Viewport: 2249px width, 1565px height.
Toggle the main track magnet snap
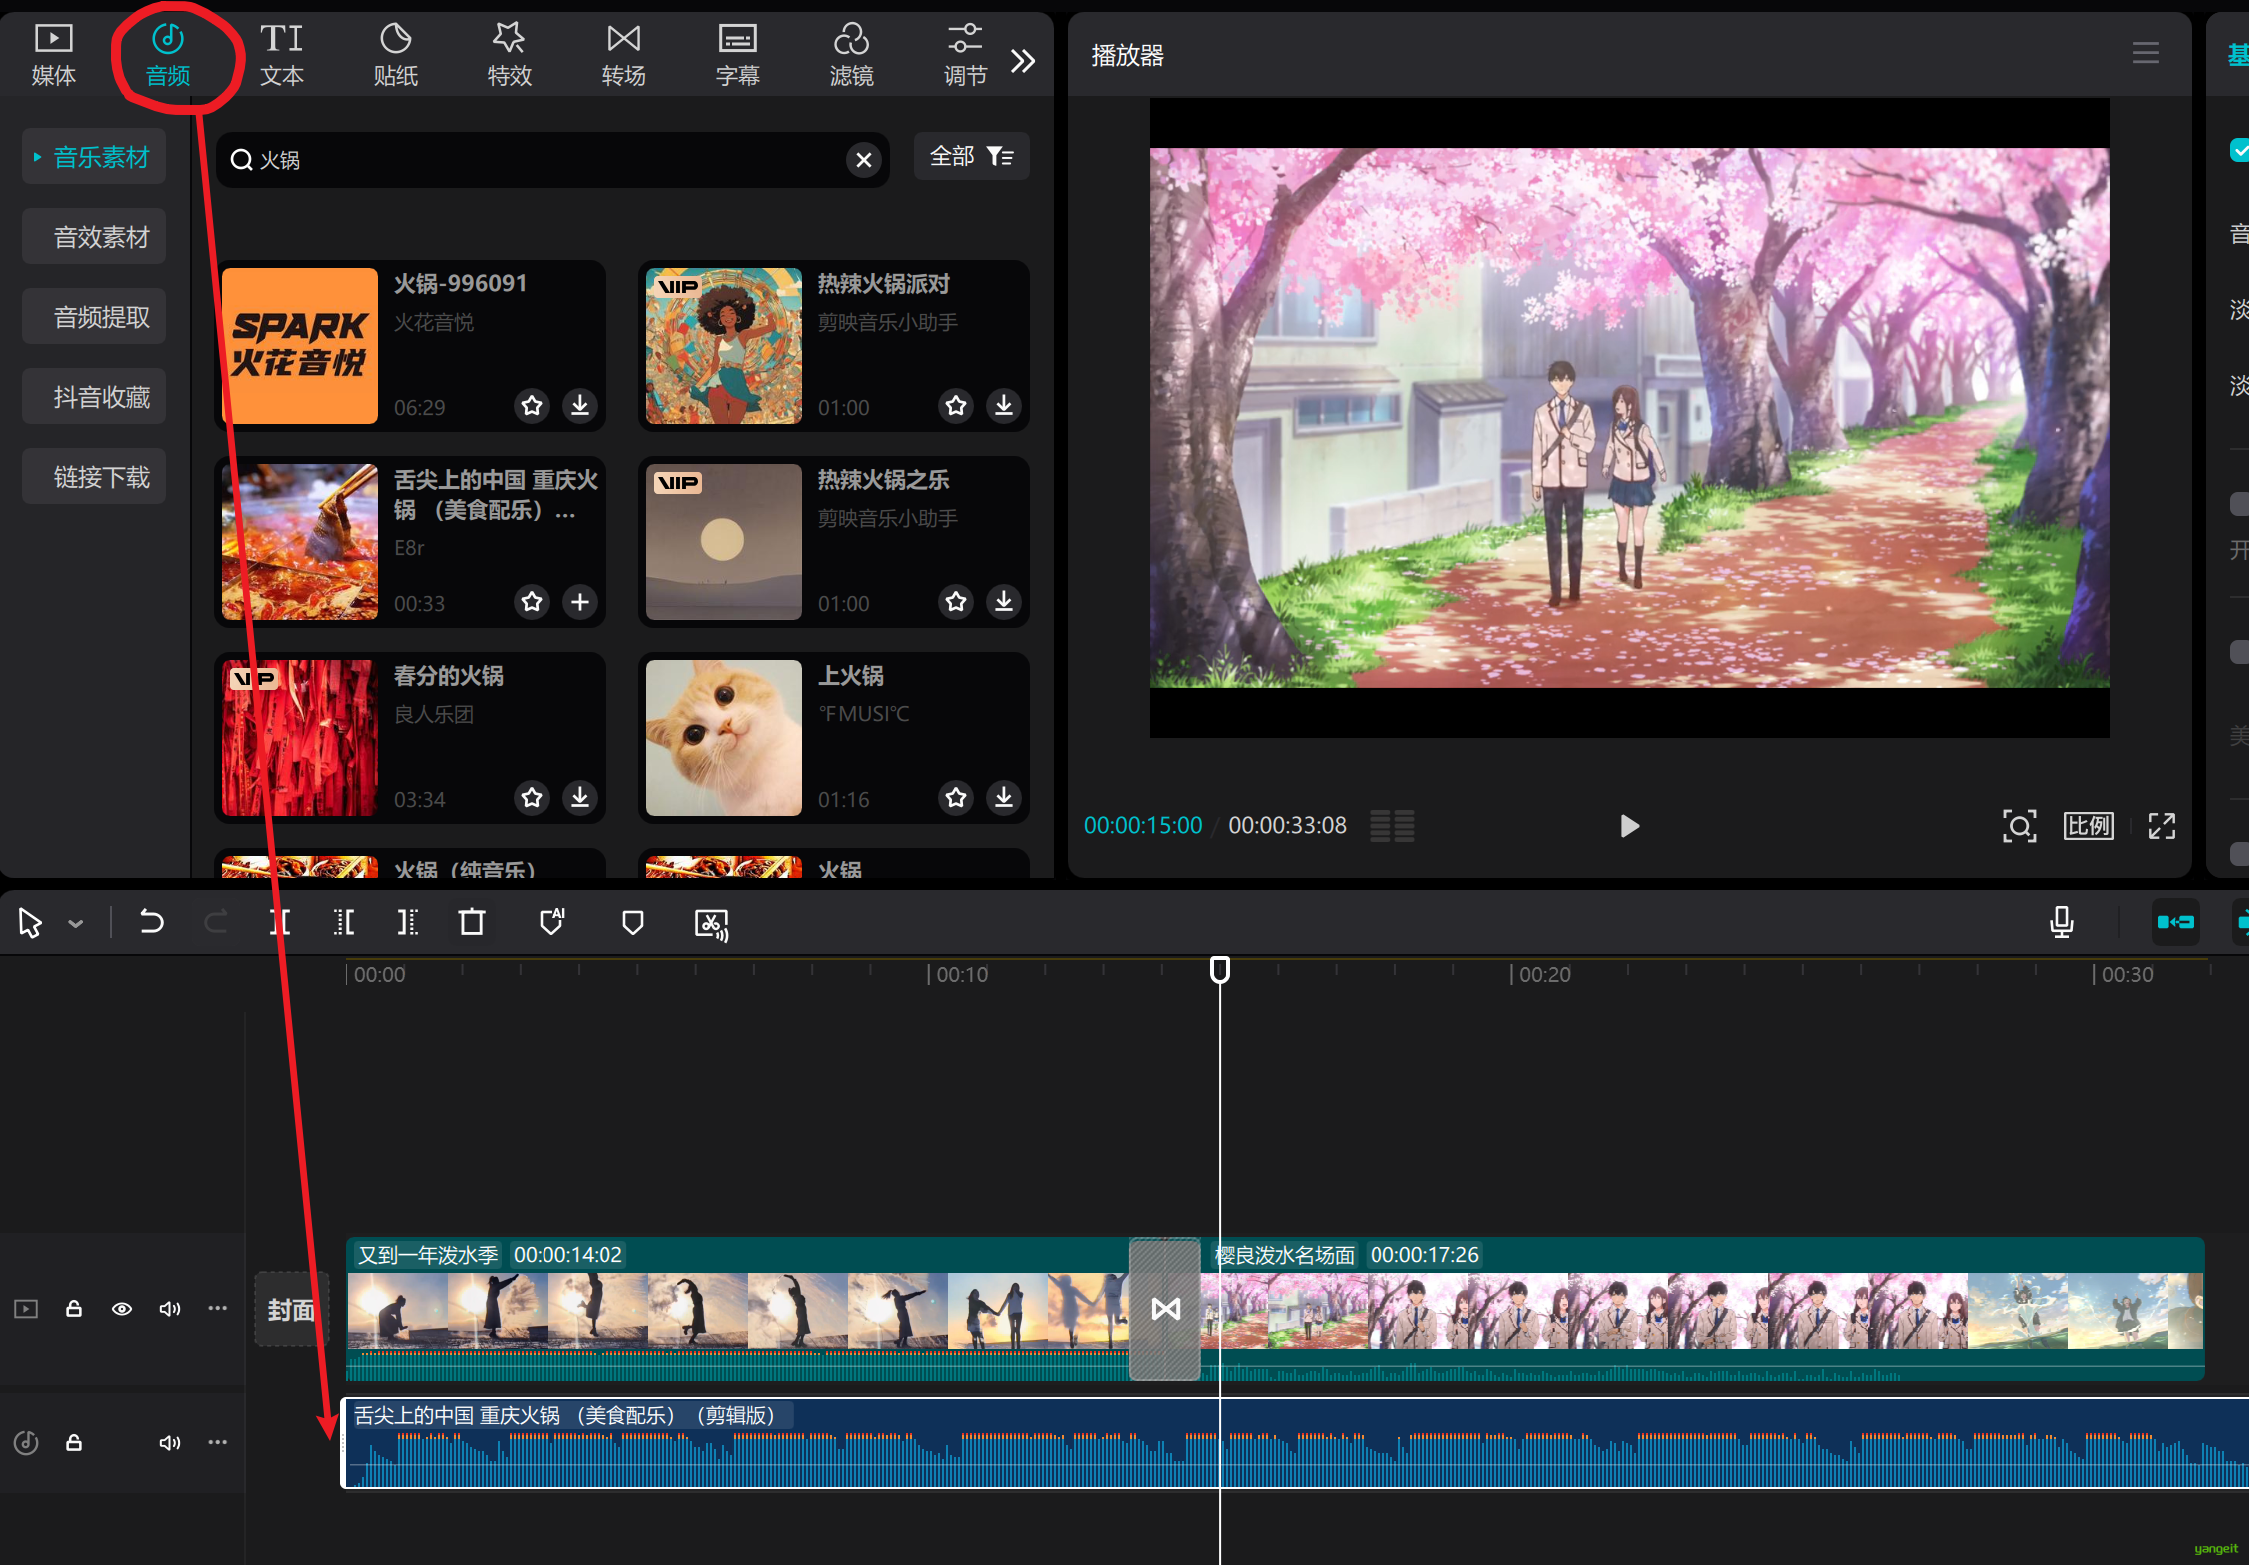pos(2175,921)
